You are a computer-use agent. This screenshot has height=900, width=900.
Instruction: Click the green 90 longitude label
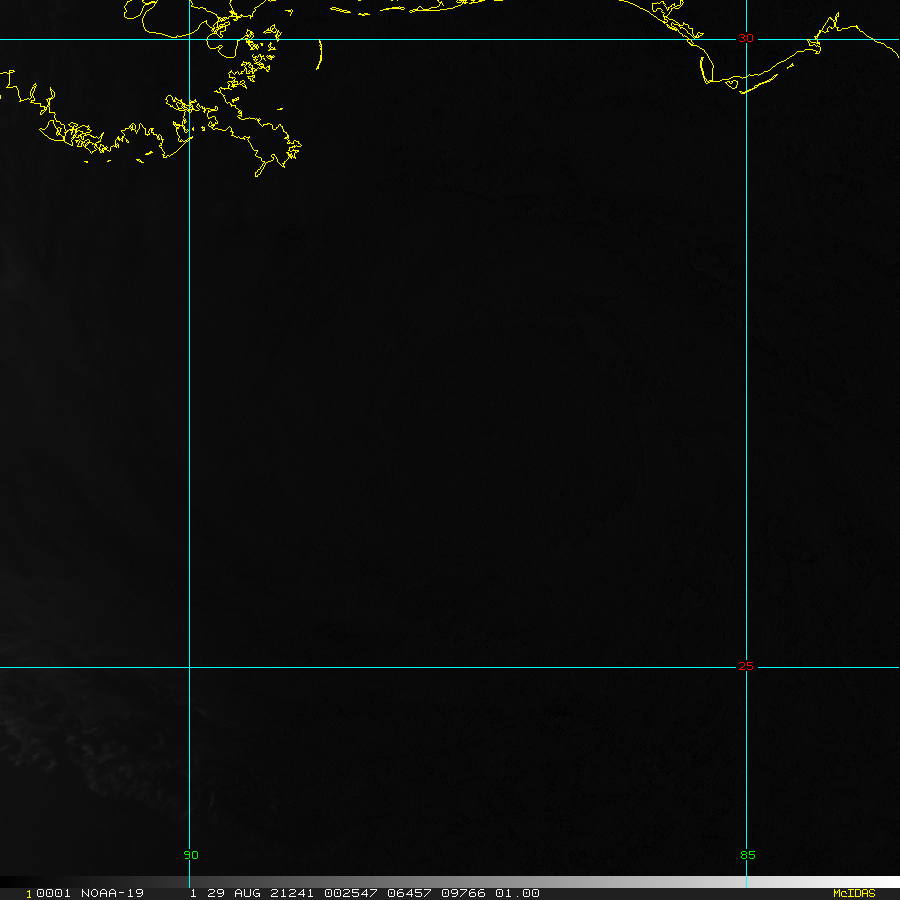click(191, 855)
